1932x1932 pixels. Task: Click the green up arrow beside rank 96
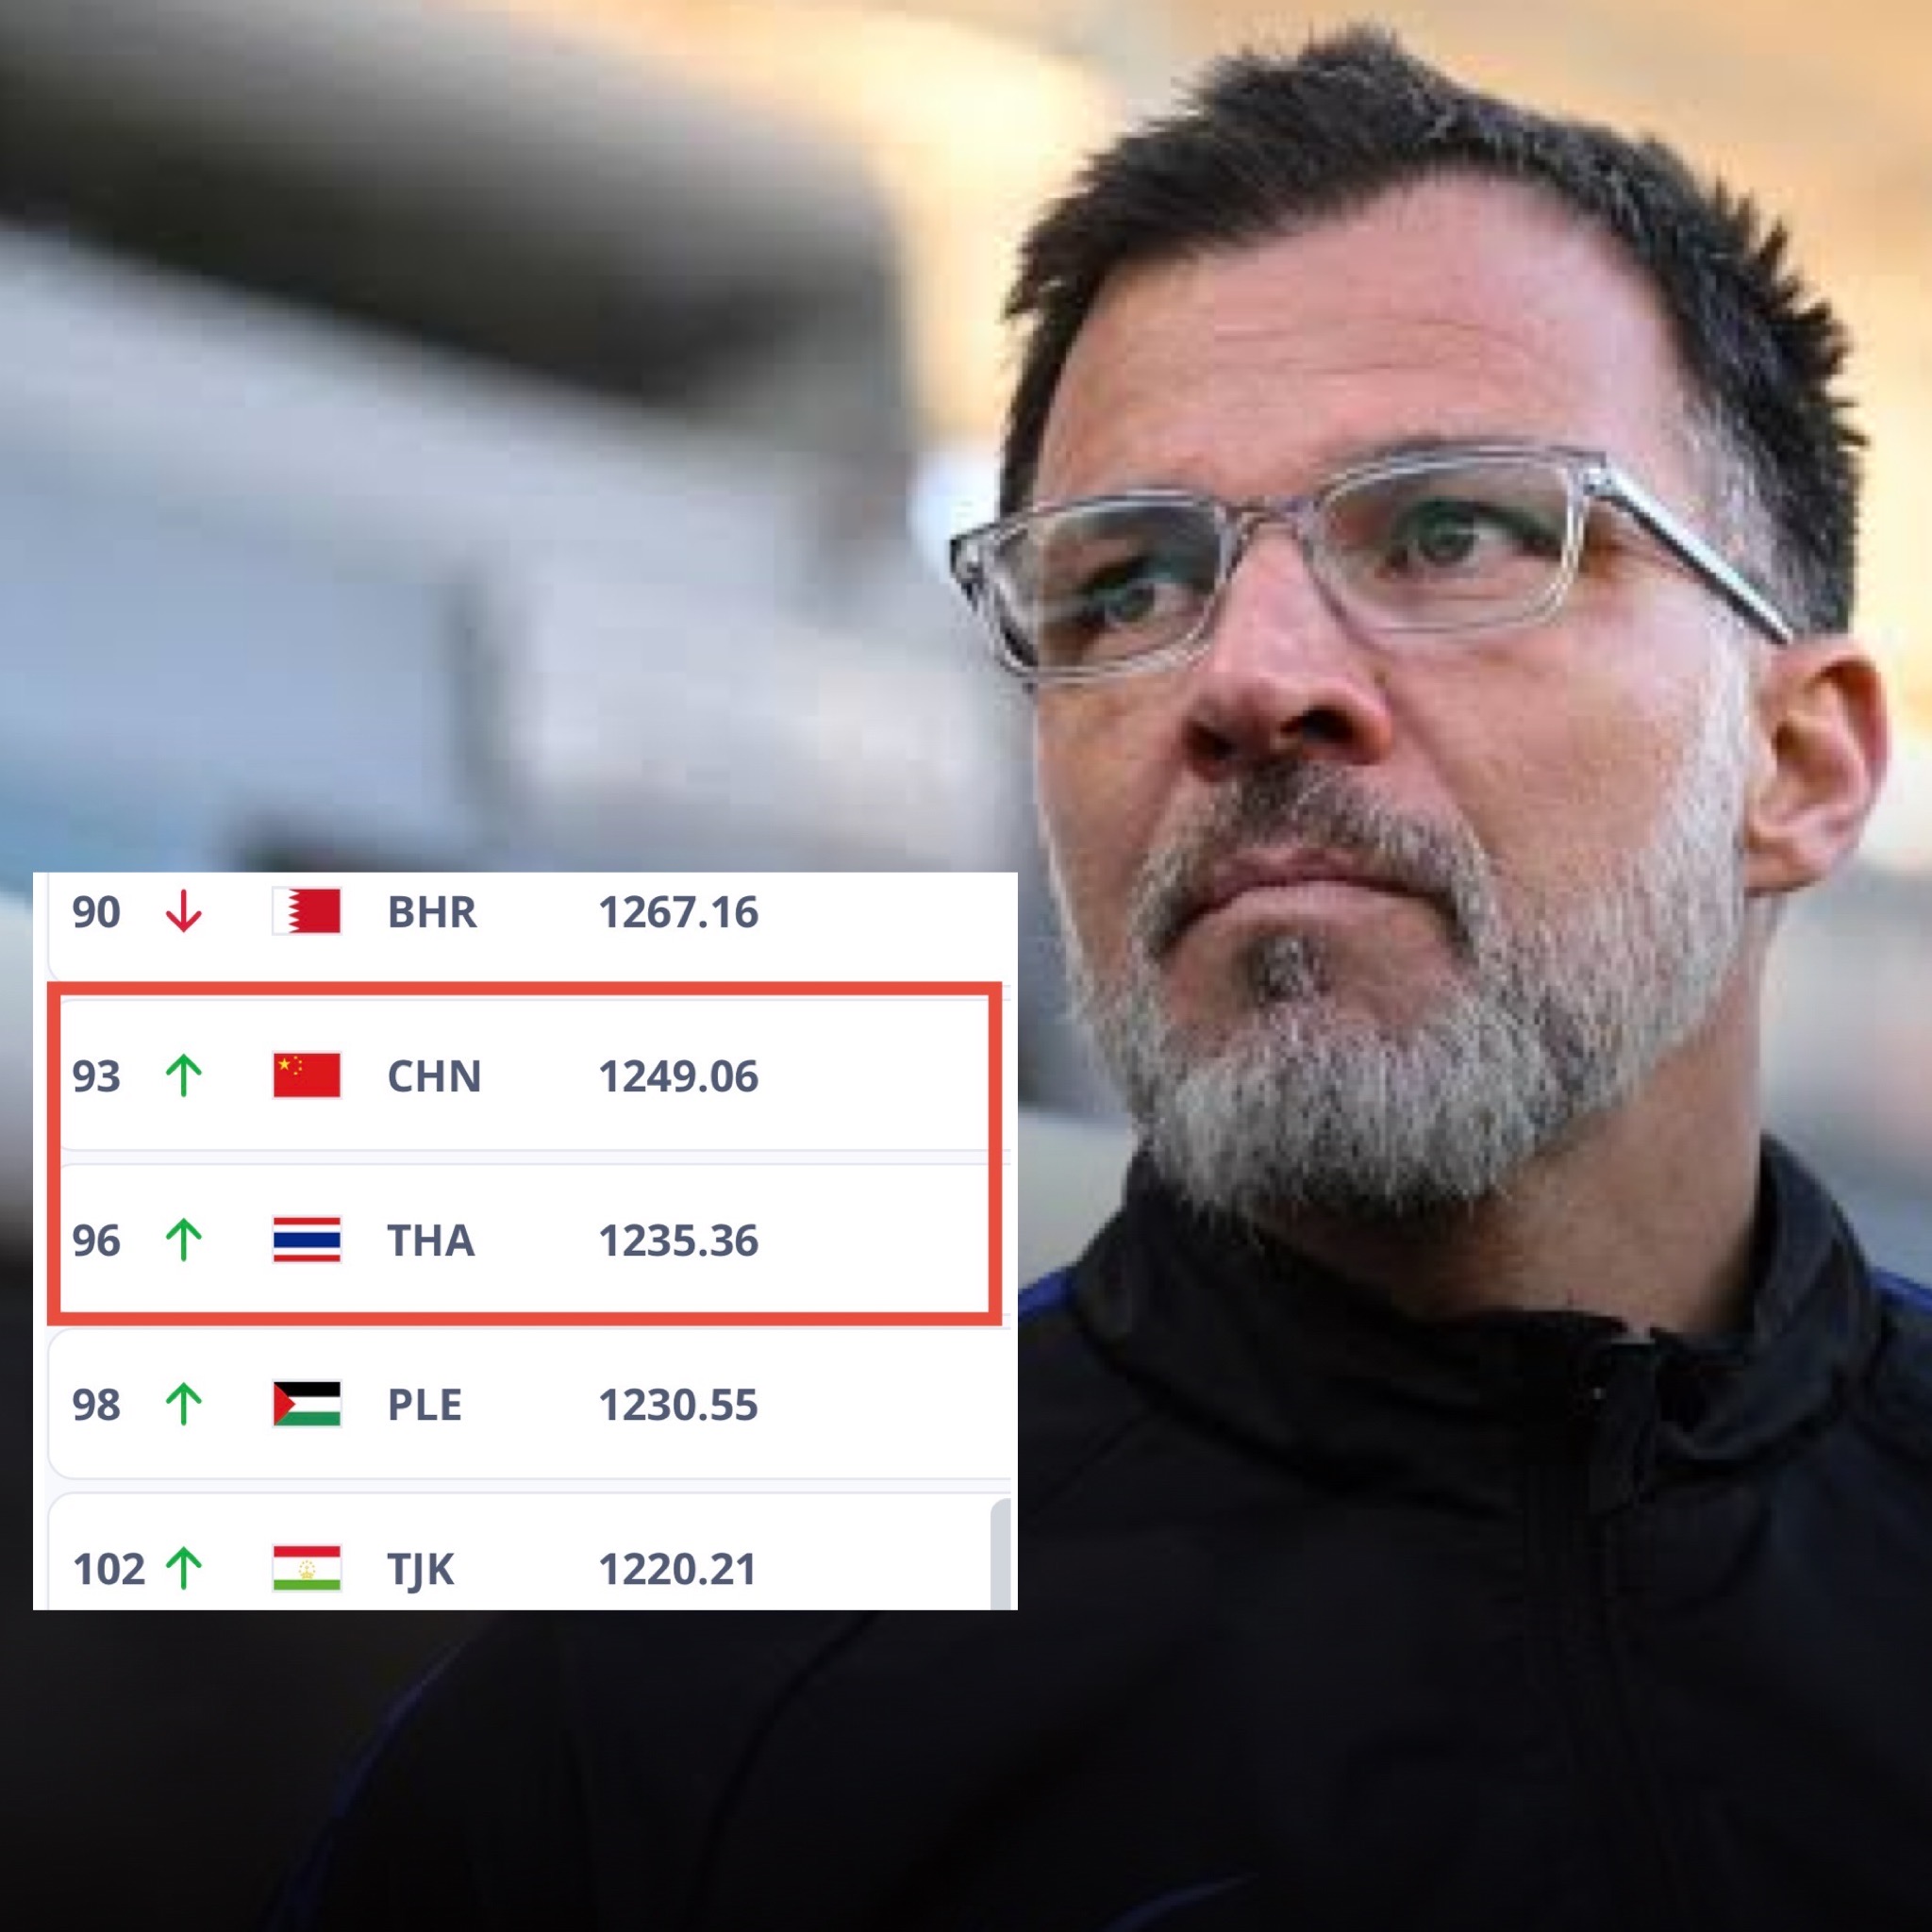point(183,1240)
